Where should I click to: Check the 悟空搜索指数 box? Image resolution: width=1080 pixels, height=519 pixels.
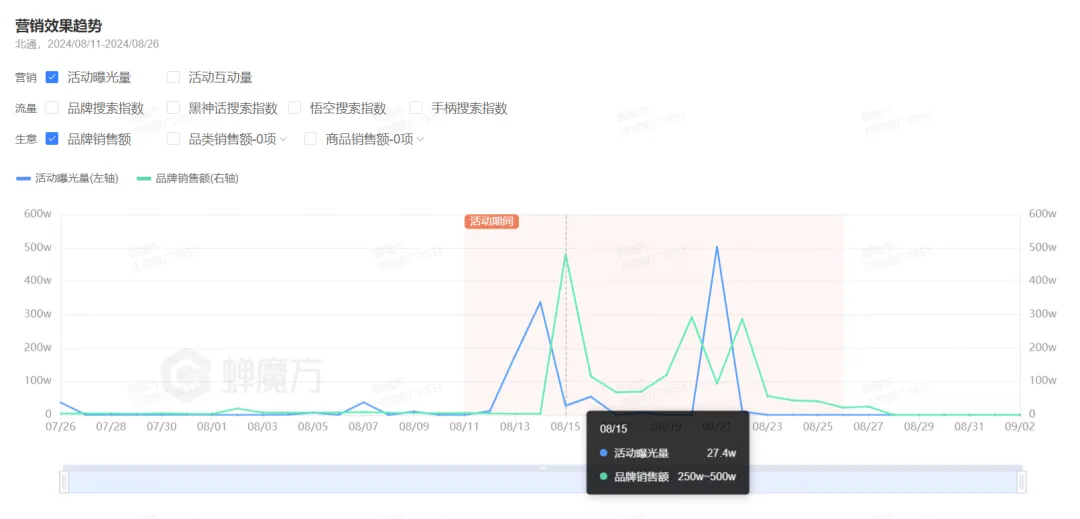coord(295,108)
